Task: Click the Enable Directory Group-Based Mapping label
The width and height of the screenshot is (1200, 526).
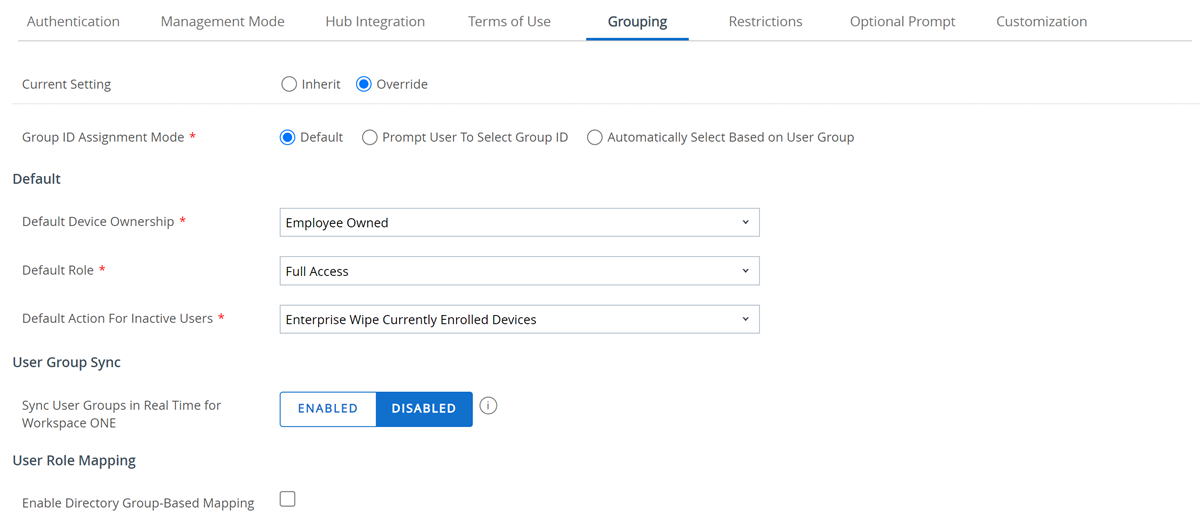Action: point(138,503)
